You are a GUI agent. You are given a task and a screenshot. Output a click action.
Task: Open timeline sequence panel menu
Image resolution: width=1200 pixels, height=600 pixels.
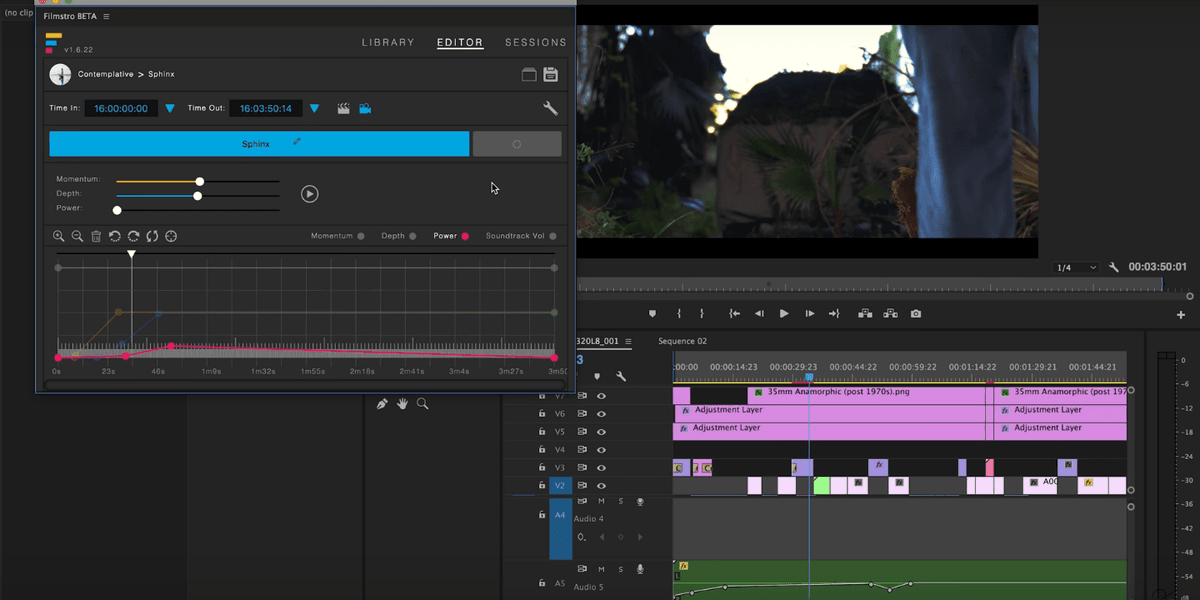point(629,341)
